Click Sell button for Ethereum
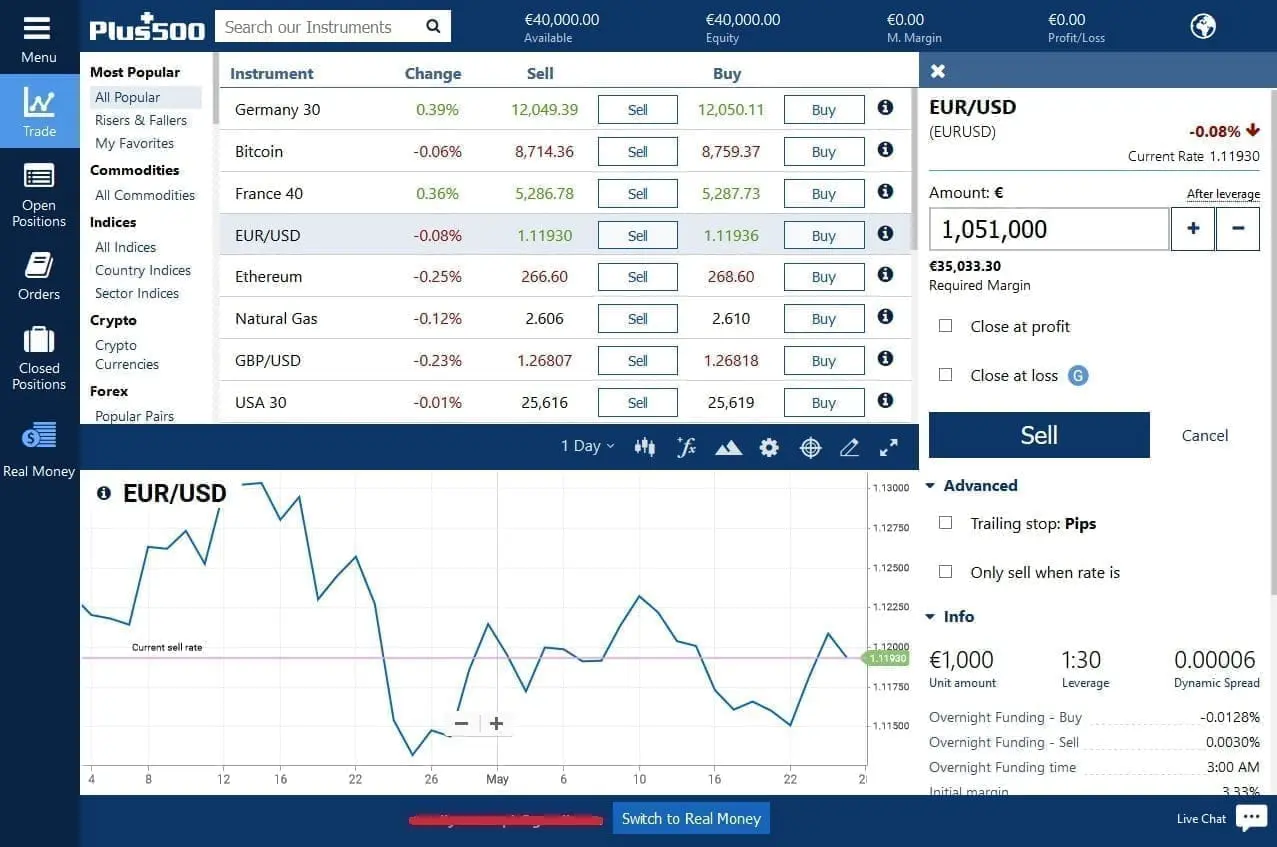 point(638,277)
